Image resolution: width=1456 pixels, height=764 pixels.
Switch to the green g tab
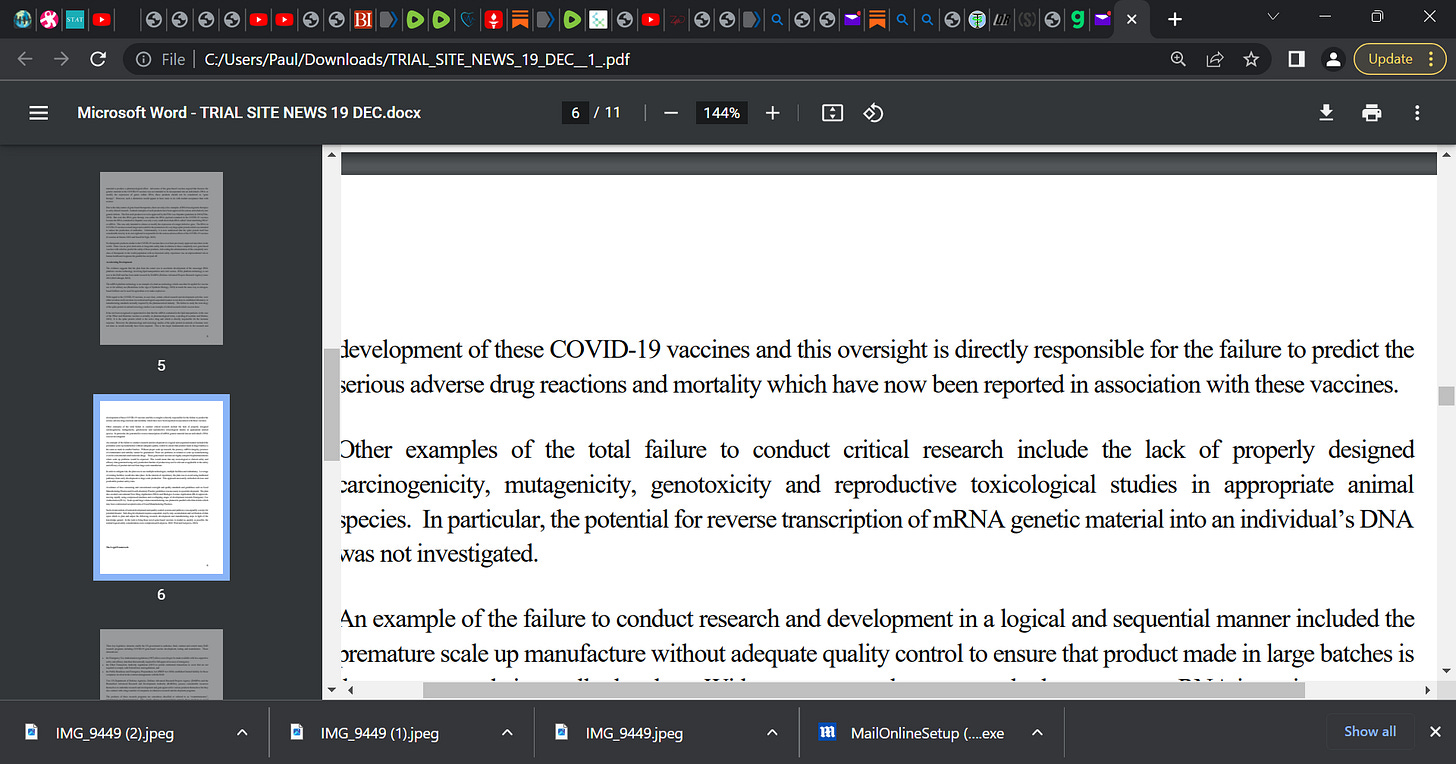[x=1077, y=19]
